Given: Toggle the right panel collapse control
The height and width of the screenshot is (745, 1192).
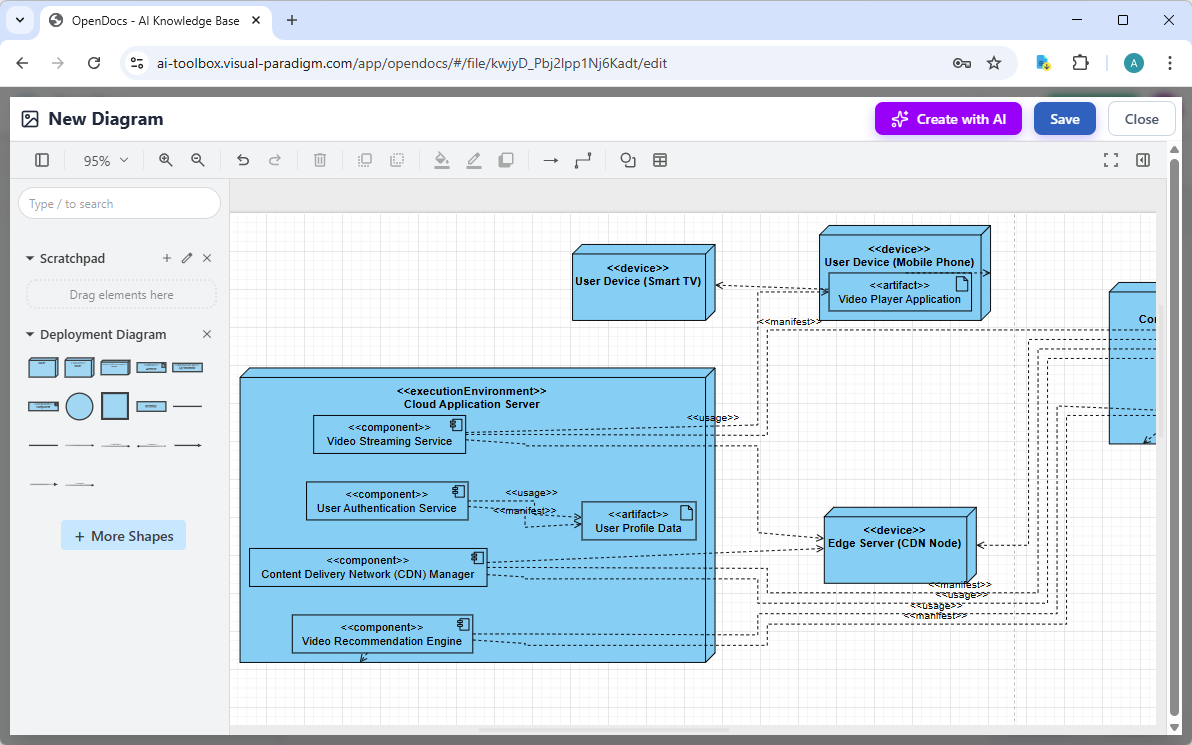Looking at the screenshot, I should tap(1143, 159).
